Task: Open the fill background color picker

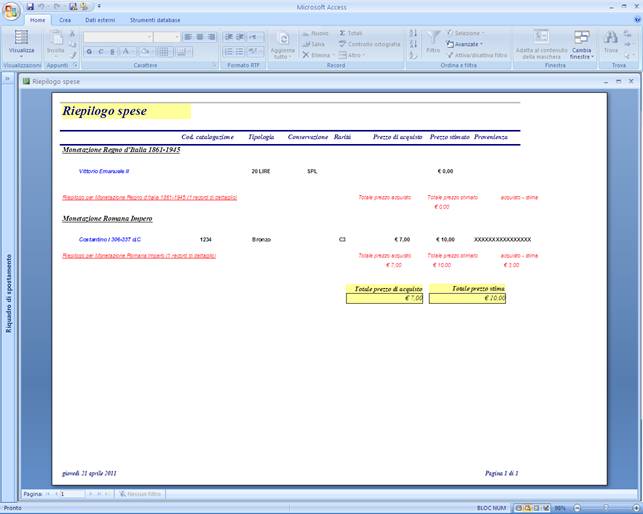Action: tap(146, 52)
